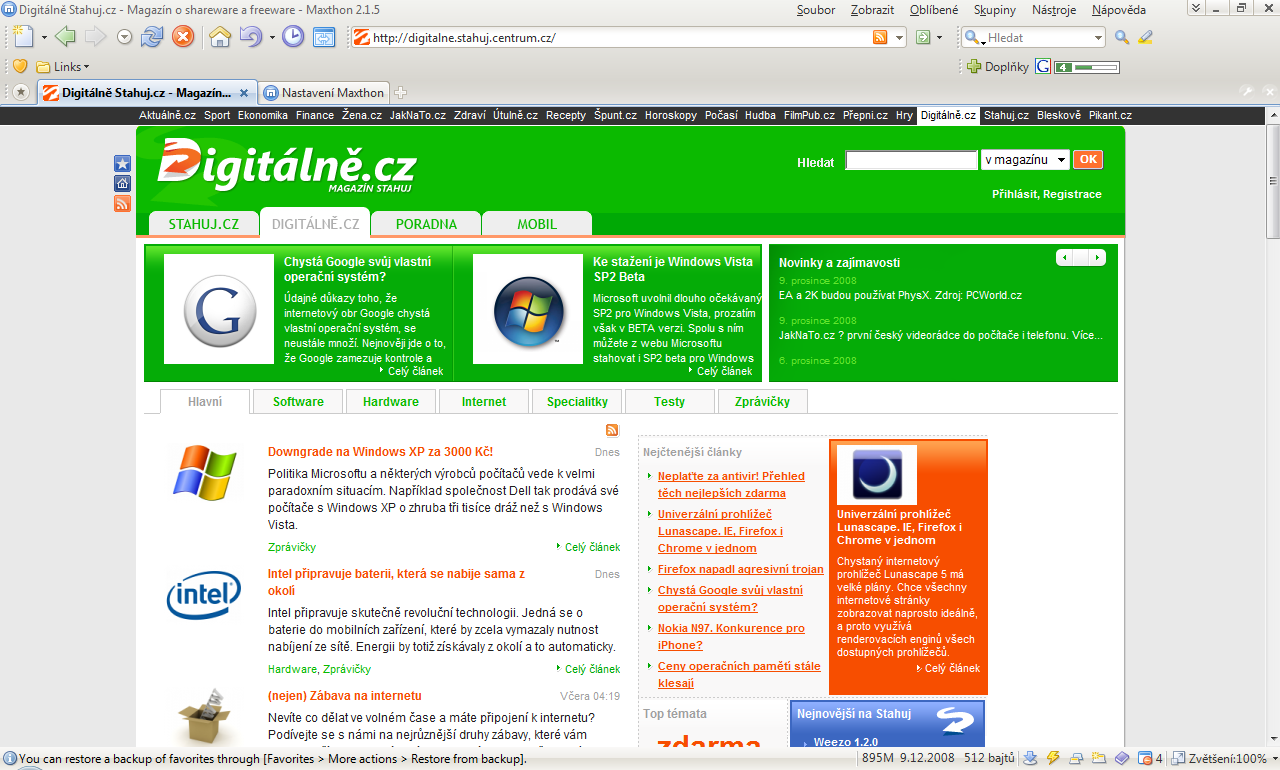Switch to the Nastavení Maxthon tab
The height and width of the screenshot is (770, 1280).
click(324, 92)
